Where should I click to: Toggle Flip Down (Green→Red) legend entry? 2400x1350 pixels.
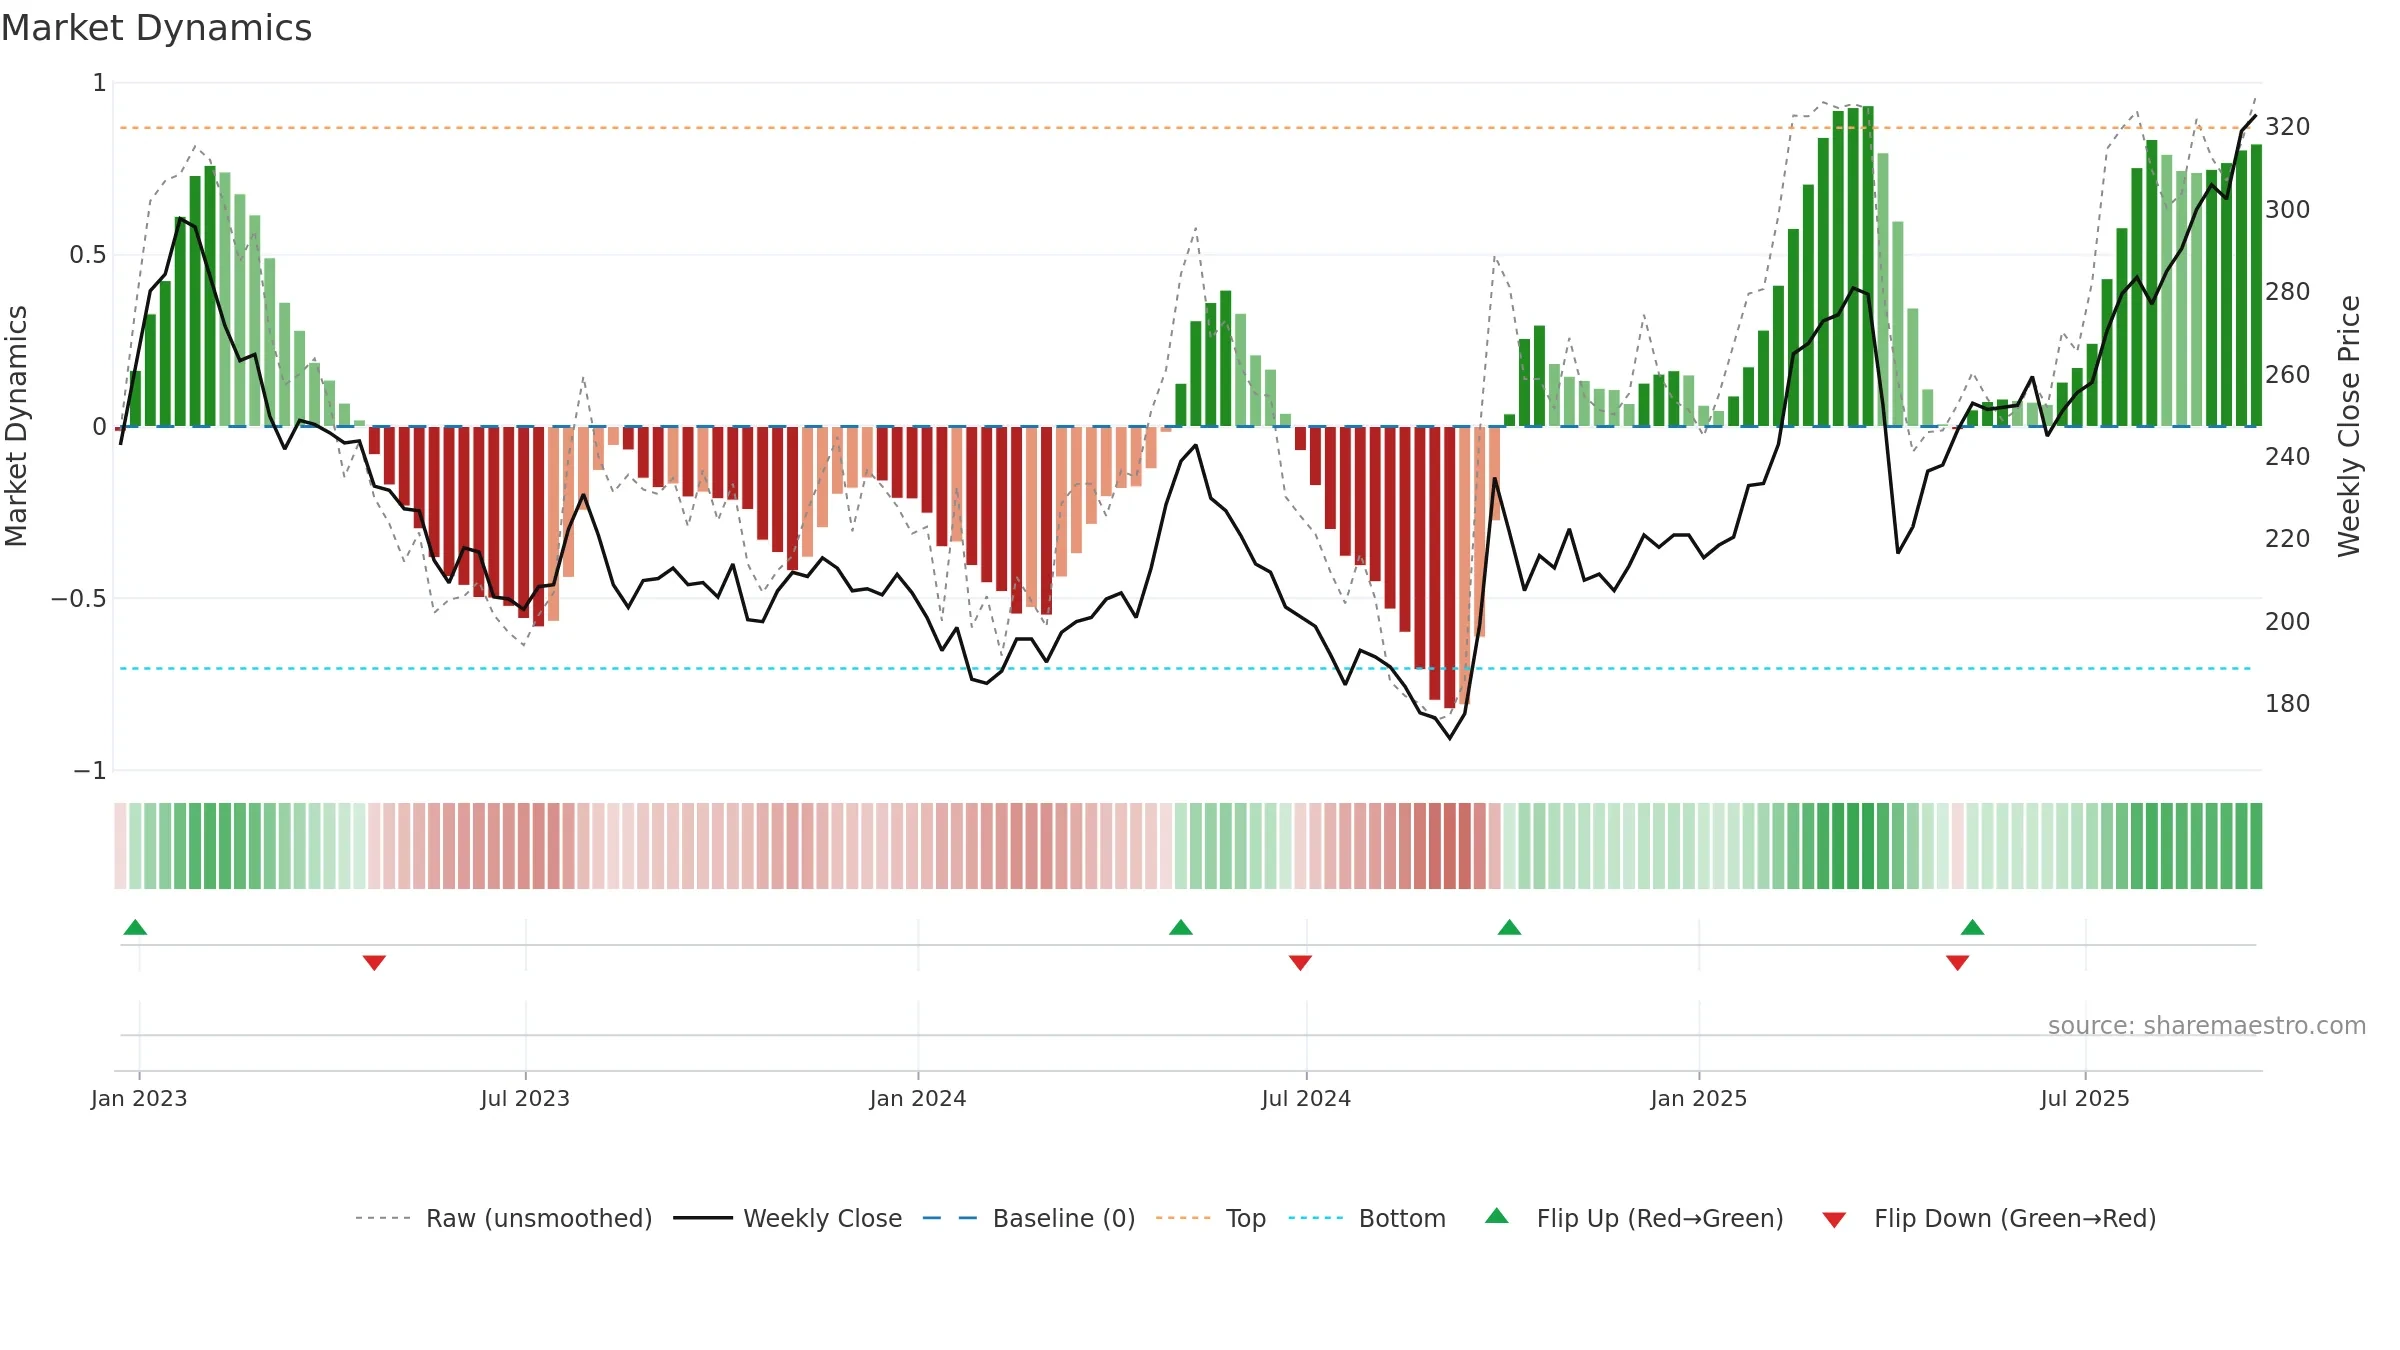[x=1989, y=1218]
